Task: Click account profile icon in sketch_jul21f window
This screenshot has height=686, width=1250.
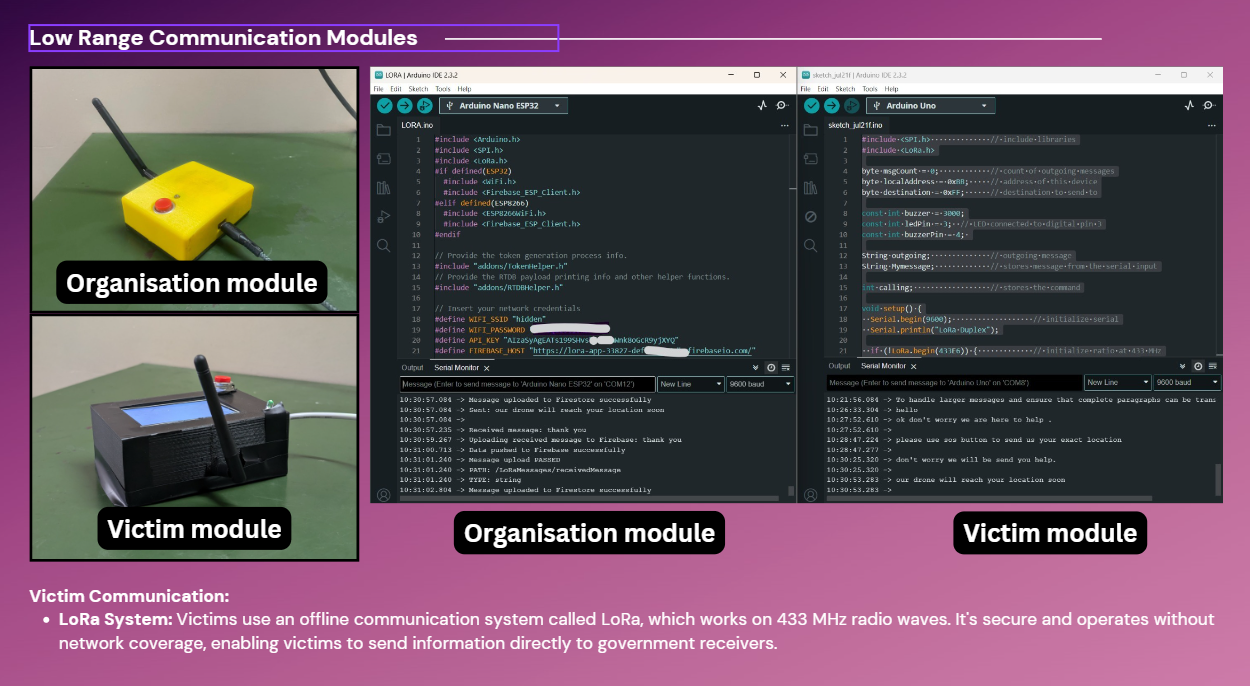Action: (x=811, y=494)
